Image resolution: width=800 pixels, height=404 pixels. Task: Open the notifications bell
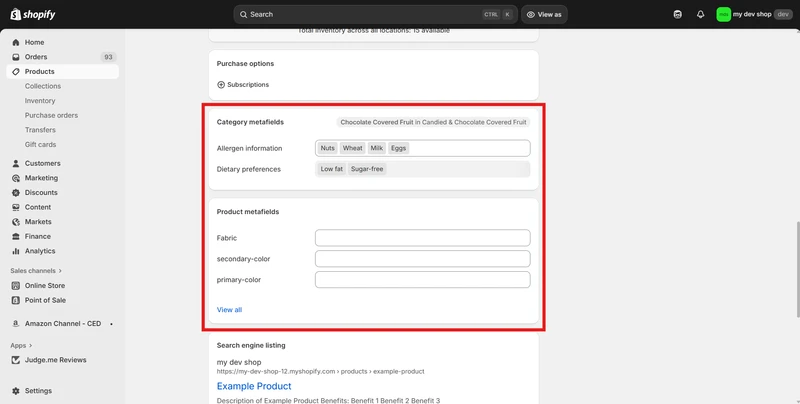click(701, 14)
